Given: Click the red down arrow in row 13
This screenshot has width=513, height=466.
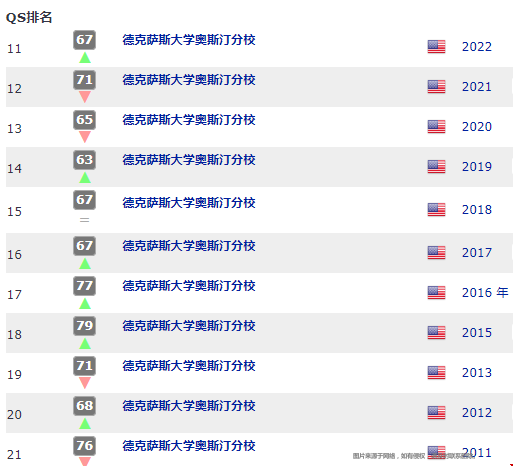Looking at the screenshot, I should click(85, 137).
